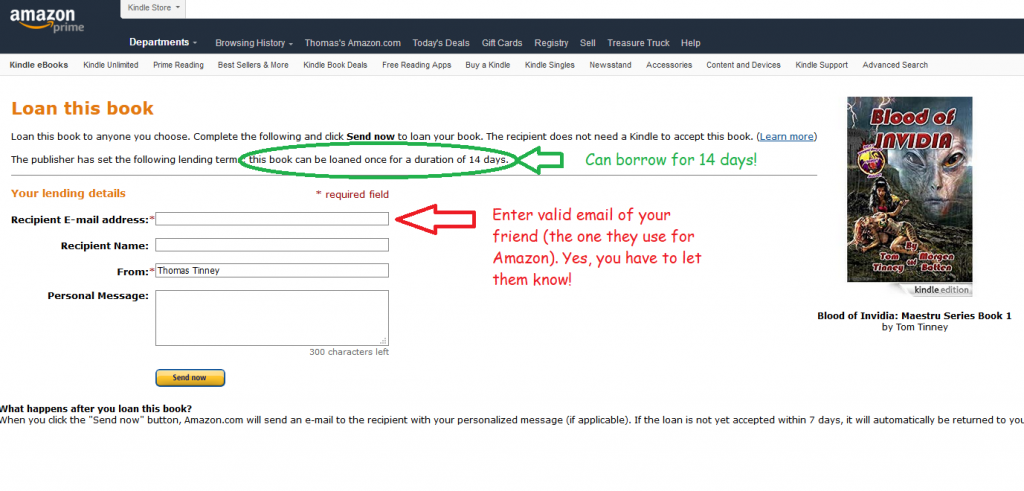Open the Newsstand section
The width and height of the screenshot is (1024, 491).
[x=610, y=65]
